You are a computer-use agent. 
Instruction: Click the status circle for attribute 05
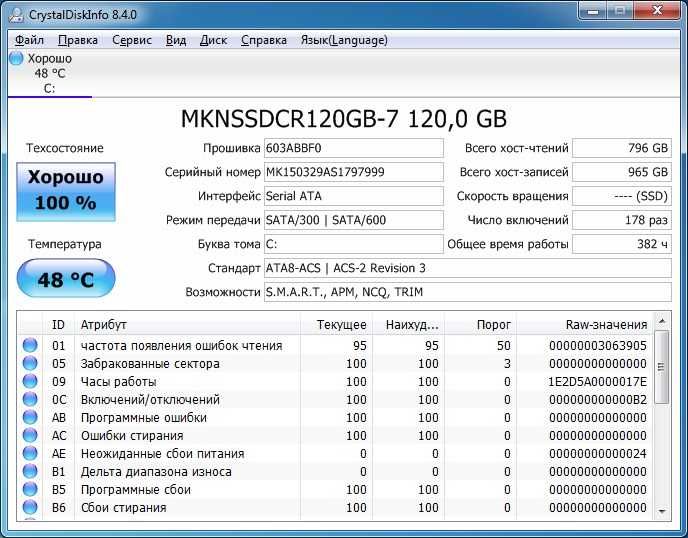(x=30, y=363)
